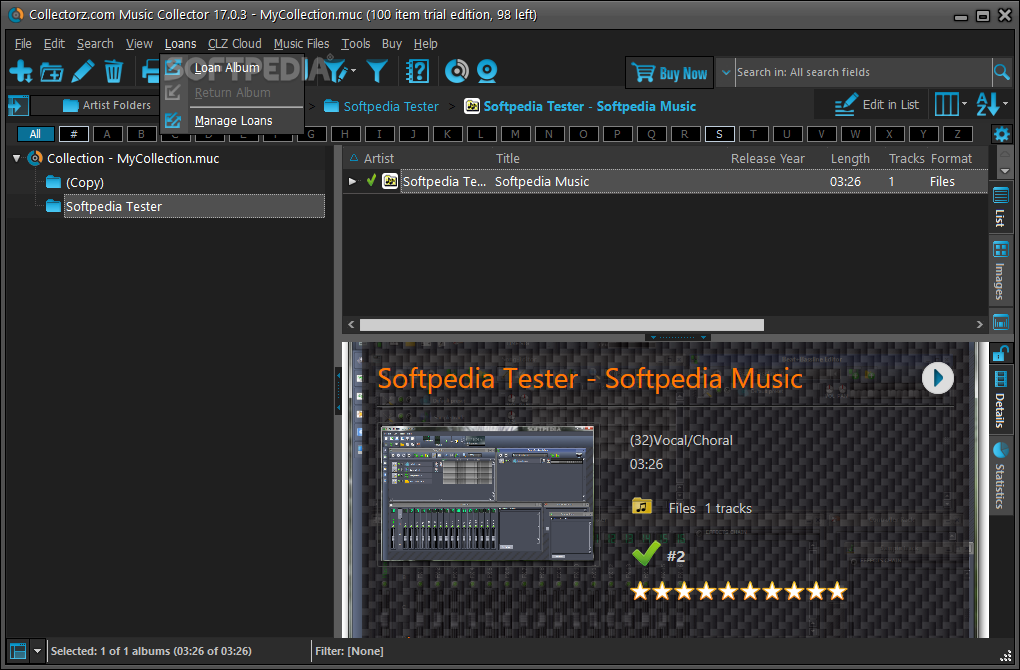Screen dimensions: 1020x670
Task: Open the Music Files menu
Action: [x=301, y=44]
